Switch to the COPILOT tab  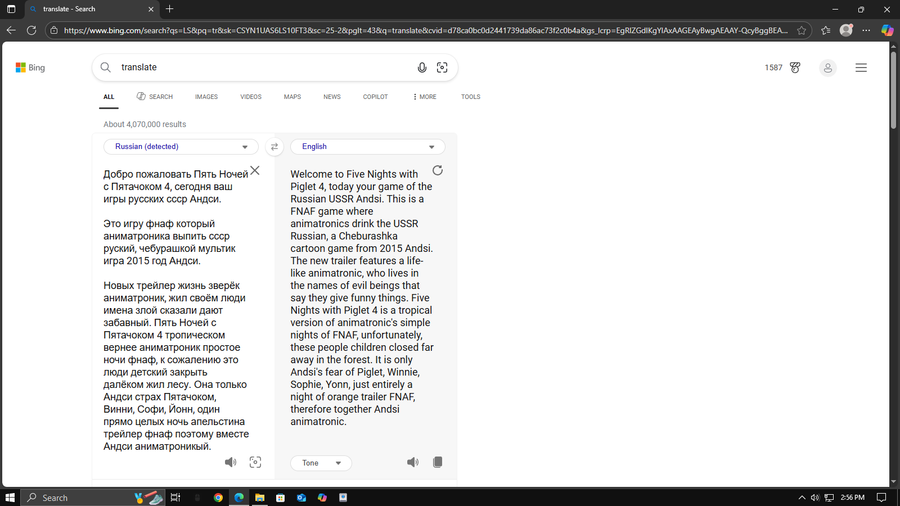375,97
